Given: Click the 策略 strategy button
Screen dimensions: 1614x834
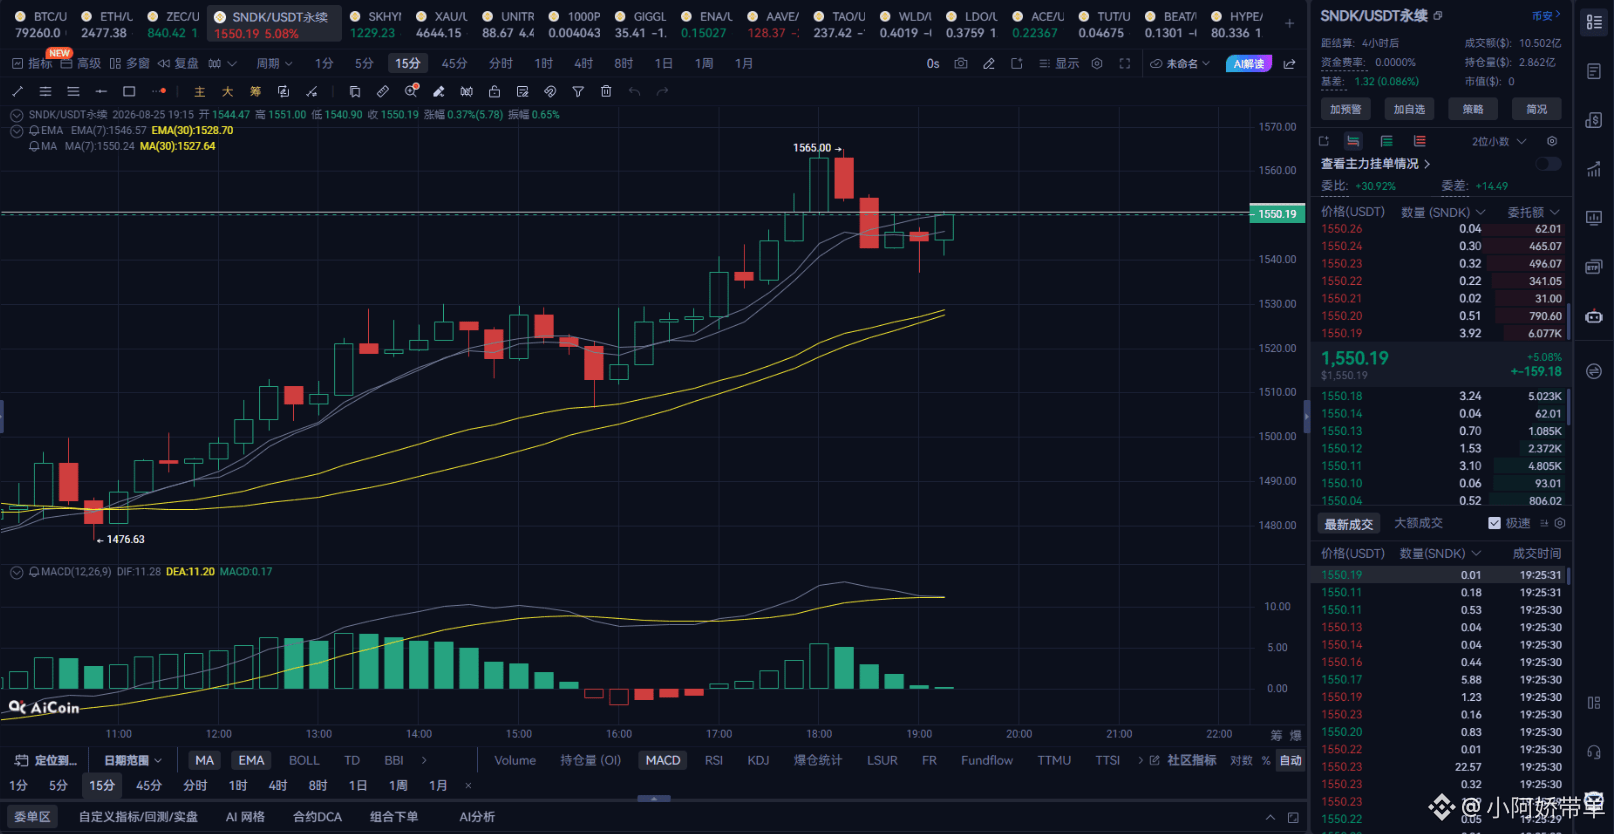Looking at the screenshot, I should click(1473, 109).
